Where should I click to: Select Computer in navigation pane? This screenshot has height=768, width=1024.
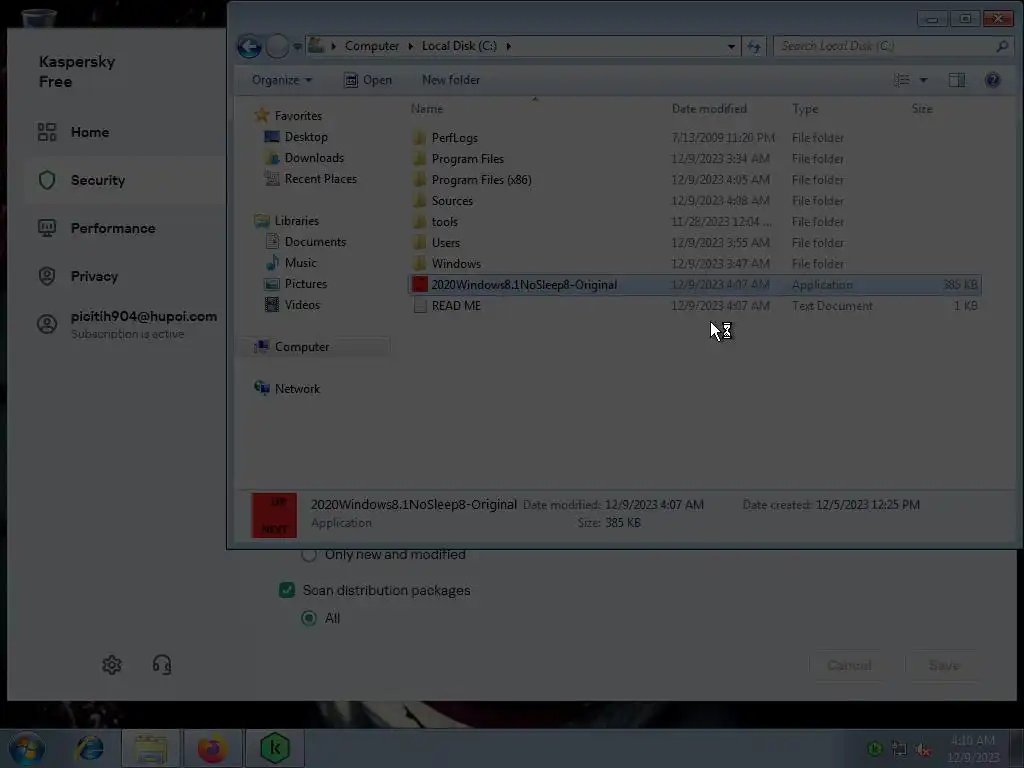(x=302, y=347)
